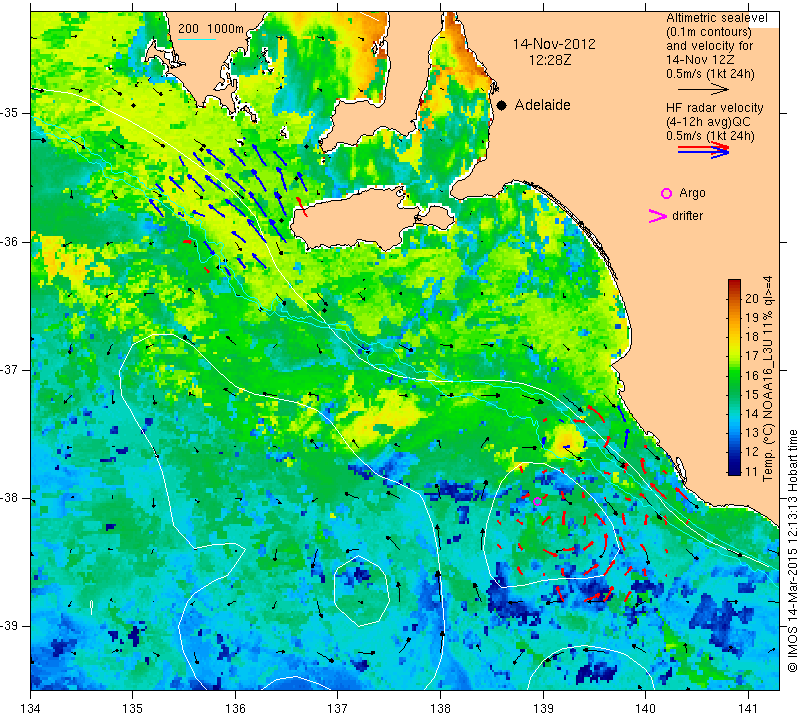Viewport: 800px width, 720px height.
Task: Click the longitude axis label '137'
Action: click(x=338, y=709)
